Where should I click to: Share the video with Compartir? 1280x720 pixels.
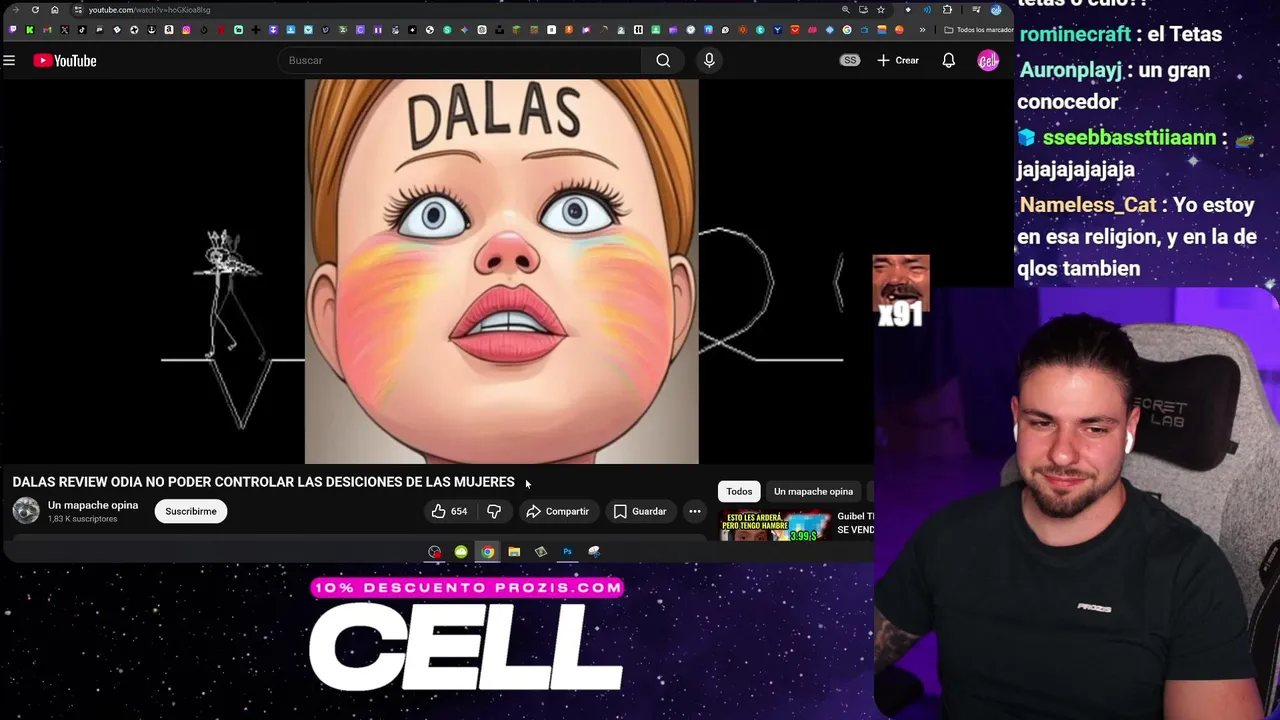click(x=558, y=511)
